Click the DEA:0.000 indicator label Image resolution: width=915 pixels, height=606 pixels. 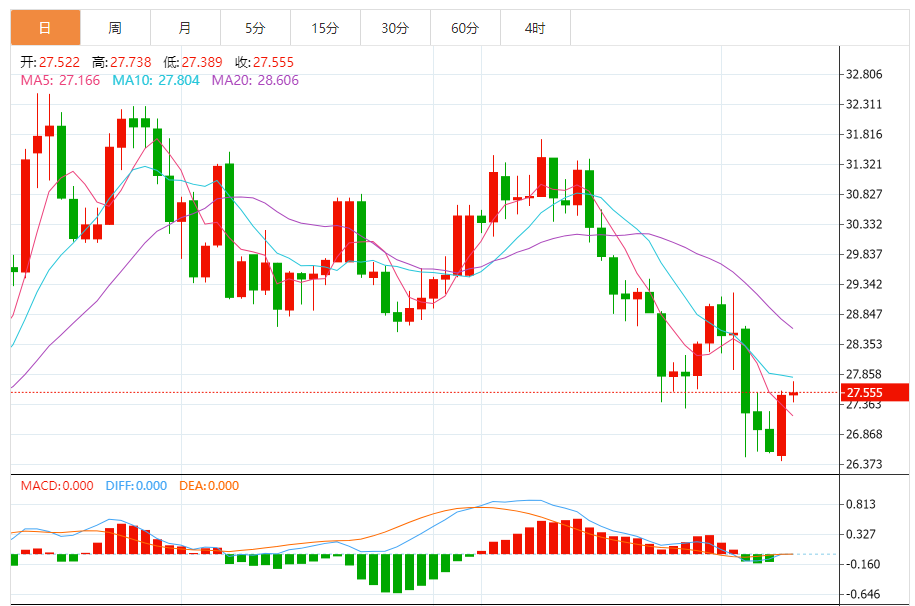coord(209,486)
